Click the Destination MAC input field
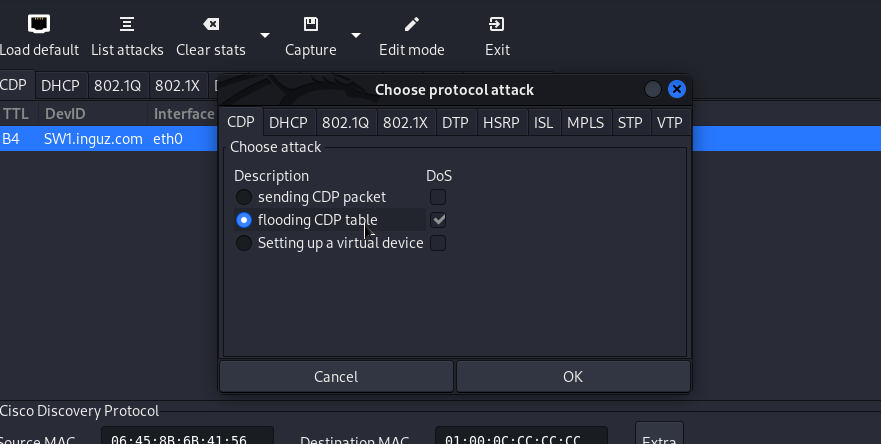Viewport: 881px width, 444px height. [x=521, y=439]
